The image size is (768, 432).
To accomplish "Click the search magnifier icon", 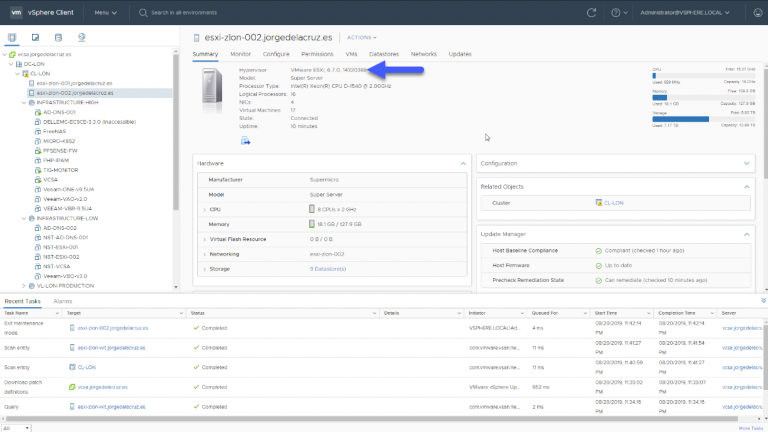I will (x=143, y=13).
